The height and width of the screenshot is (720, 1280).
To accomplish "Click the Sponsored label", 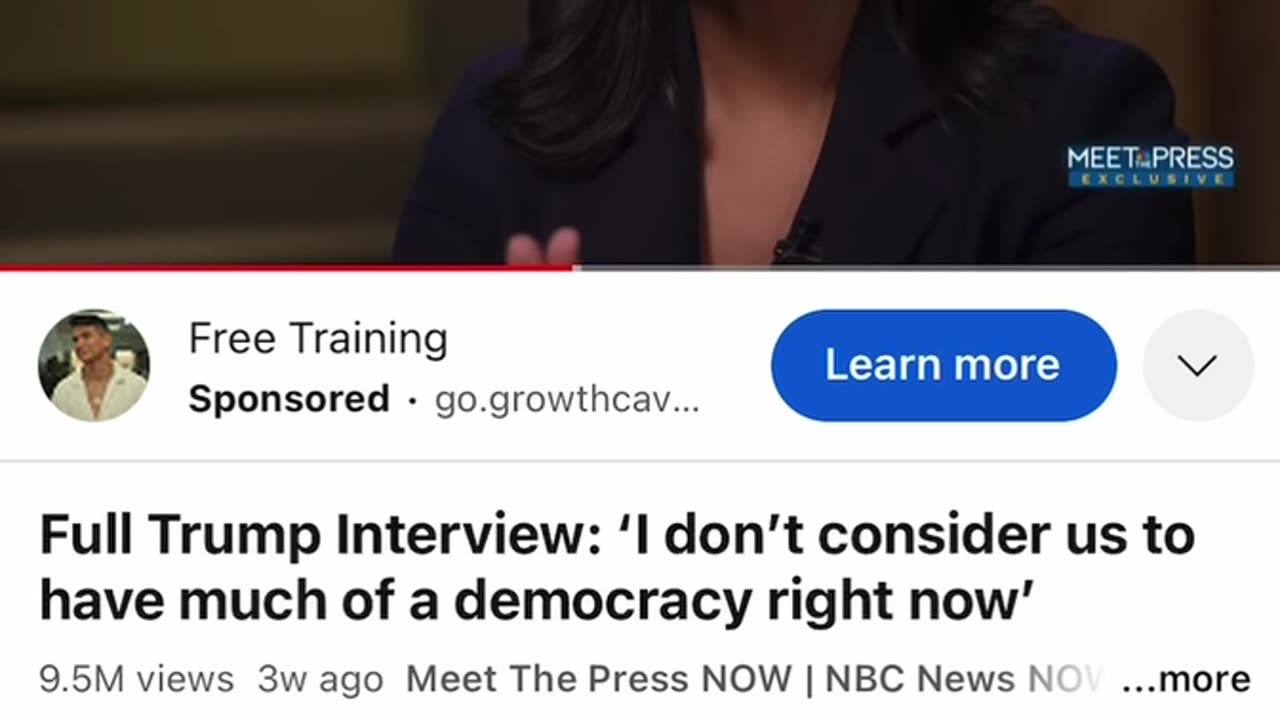I will pyautogui.click(x=289, y=400).
